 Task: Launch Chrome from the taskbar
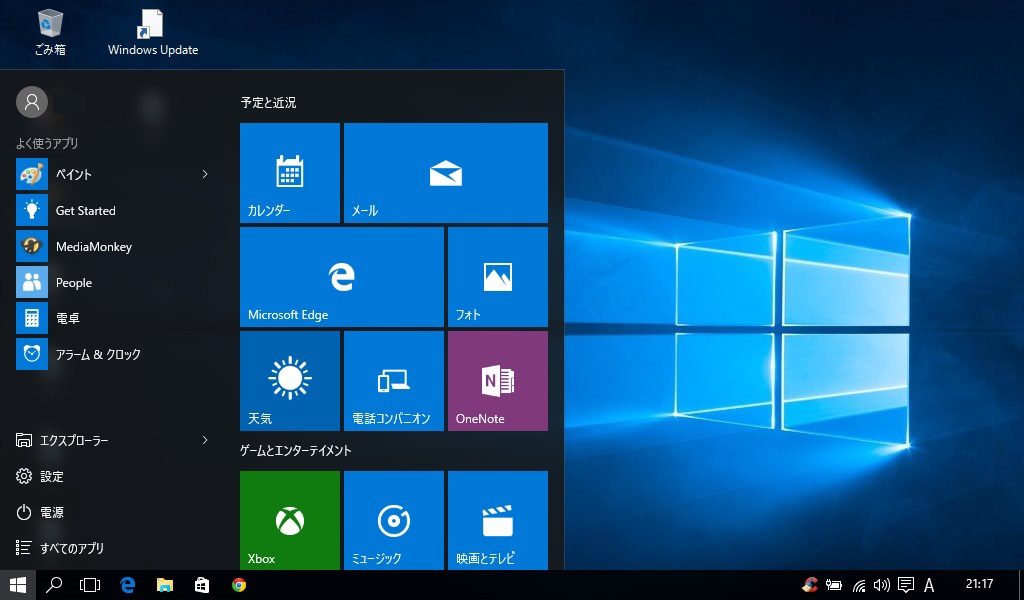239,585
